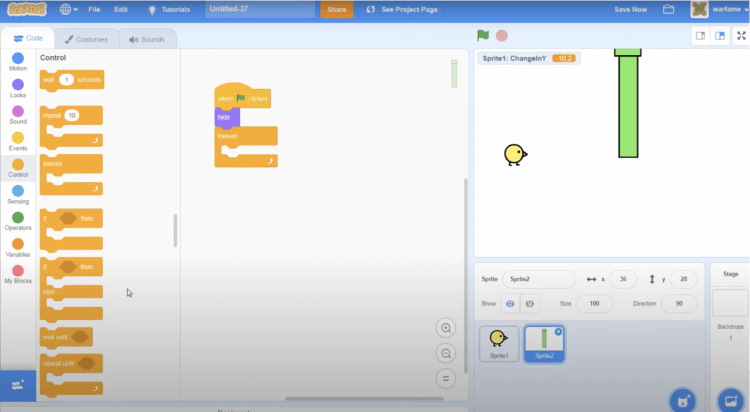Zoom in the code workspace
Image resolution: width=750 pixels, height=412 pixels.
(x=446, y=328)
